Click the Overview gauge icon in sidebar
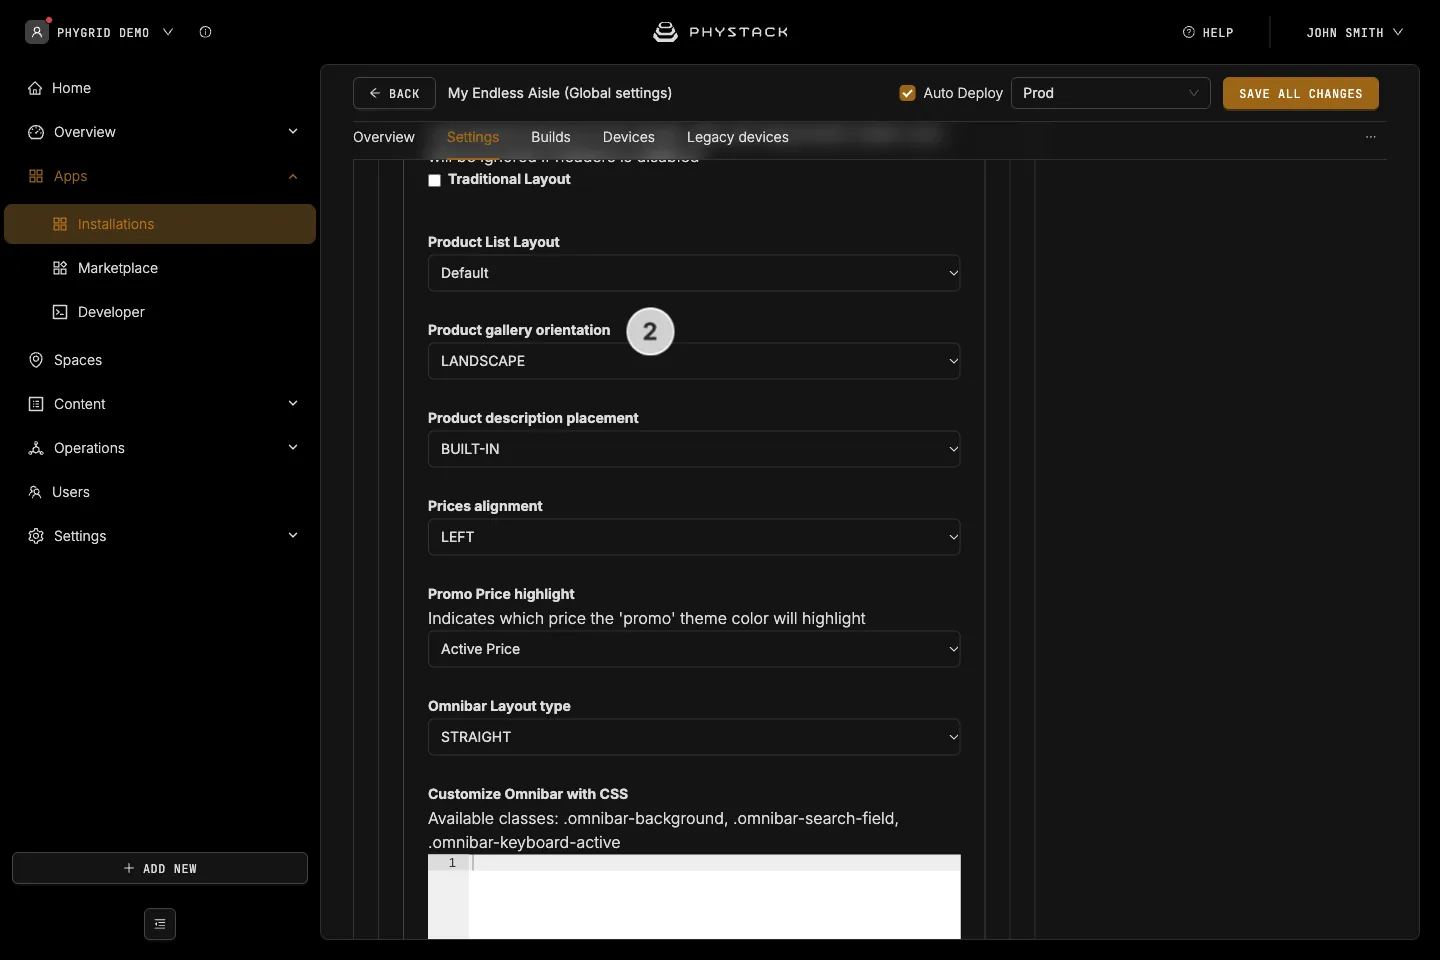The width and height of the screenshot is (1440, 960). (x=36, y=132)
